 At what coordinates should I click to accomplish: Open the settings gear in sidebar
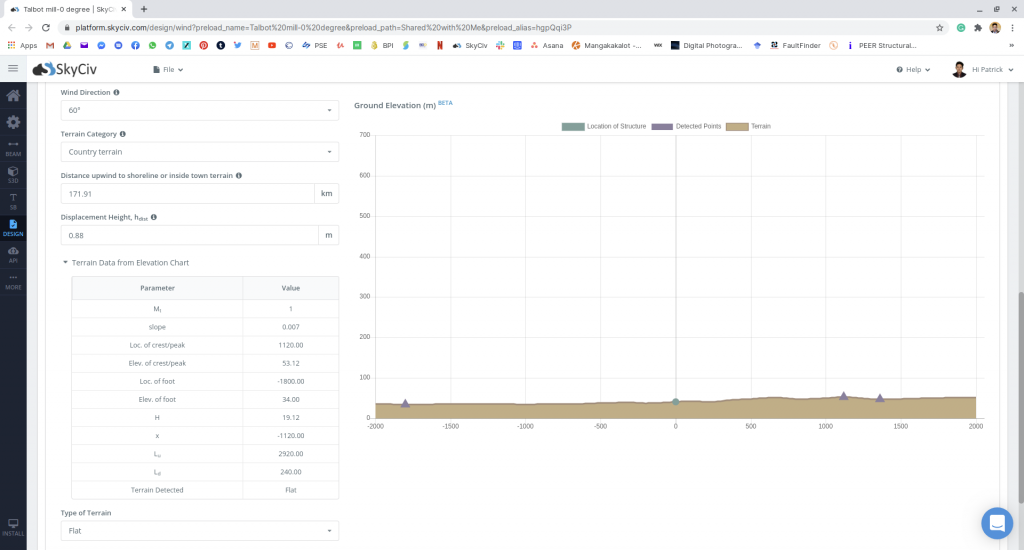13,122
